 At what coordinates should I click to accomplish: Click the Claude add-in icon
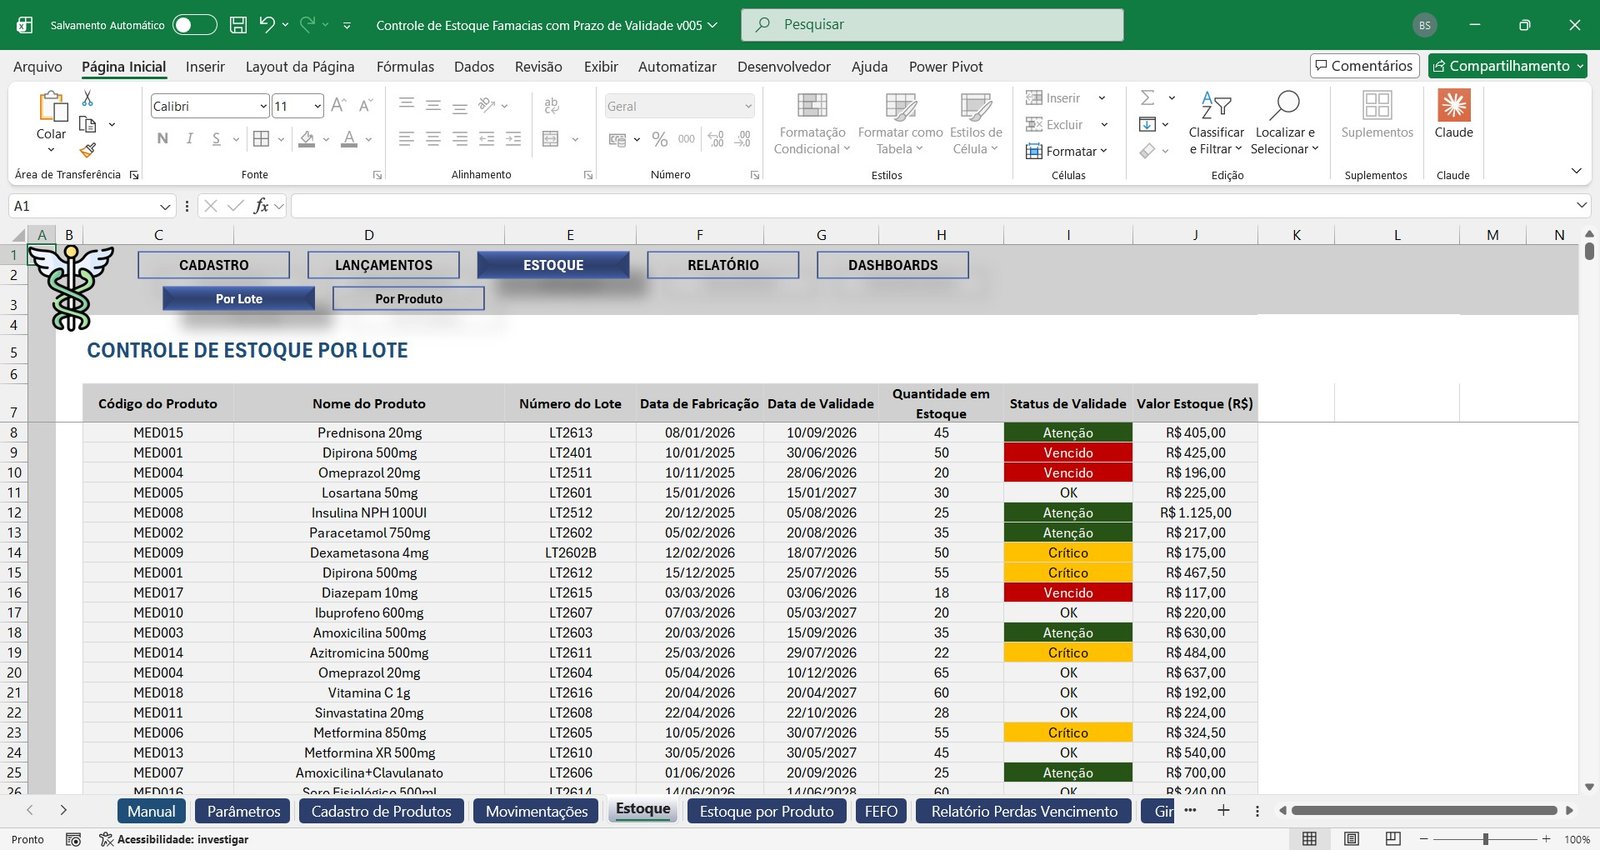coord(1454,105)
